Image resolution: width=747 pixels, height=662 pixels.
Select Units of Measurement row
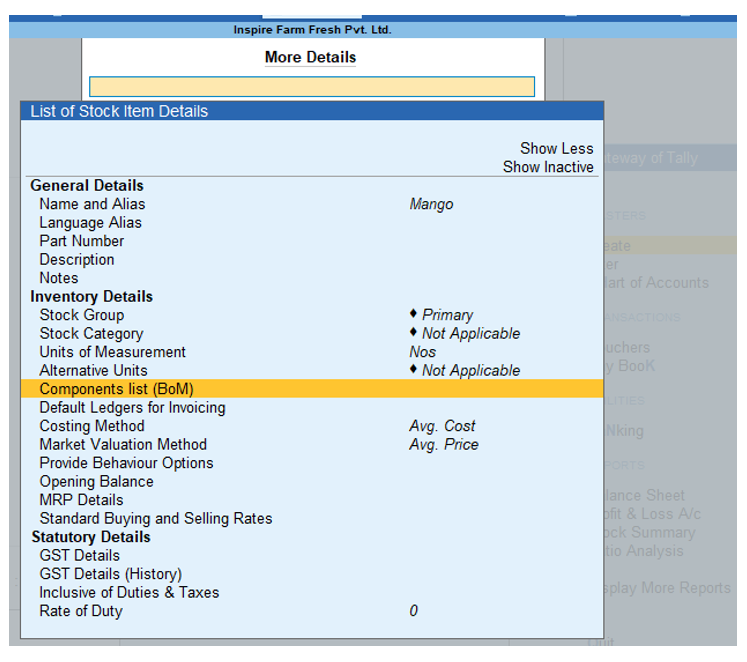point(312,352)
